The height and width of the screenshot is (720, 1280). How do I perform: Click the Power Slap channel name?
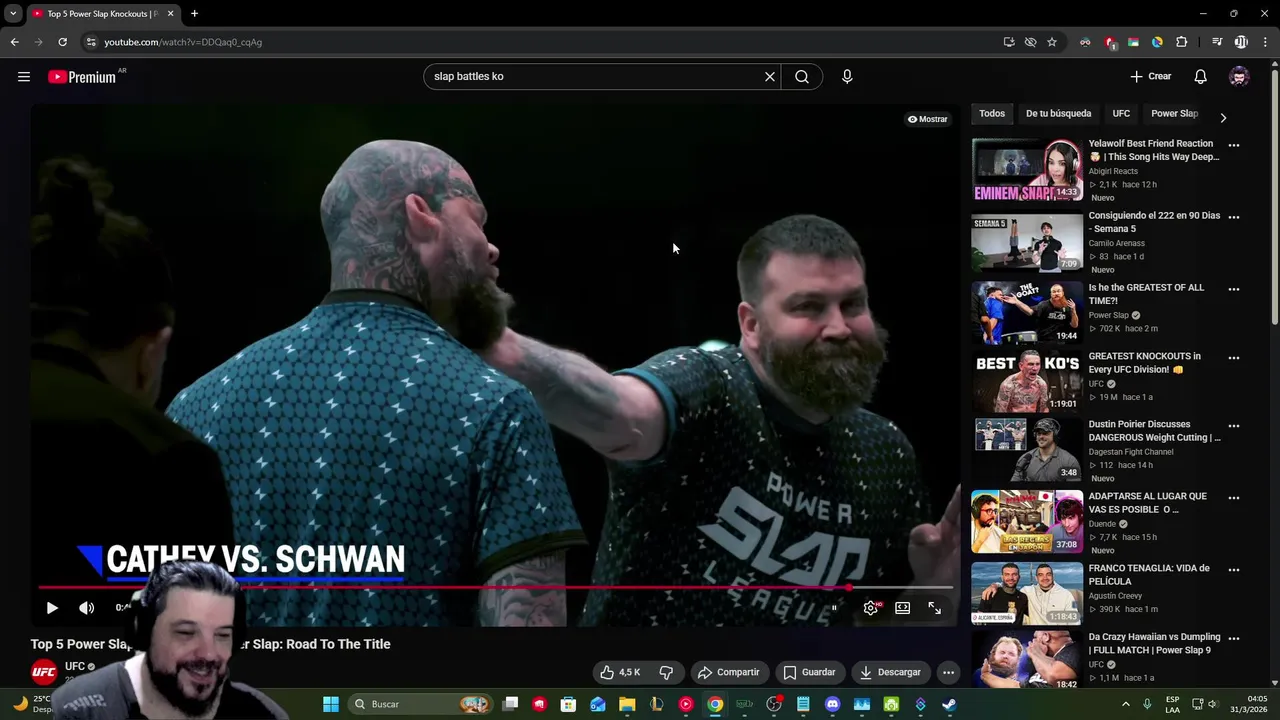(x=1108, y=315)
